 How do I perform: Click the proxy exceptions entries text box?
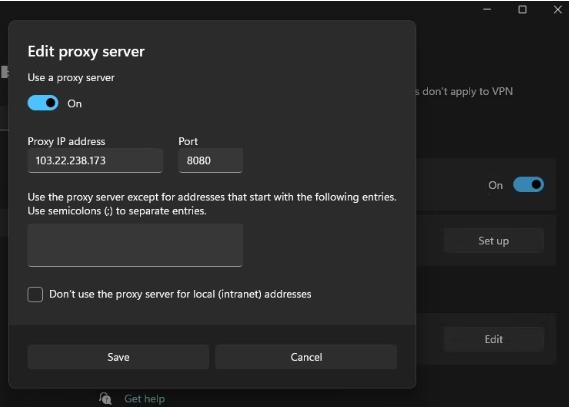click(135, 245)
